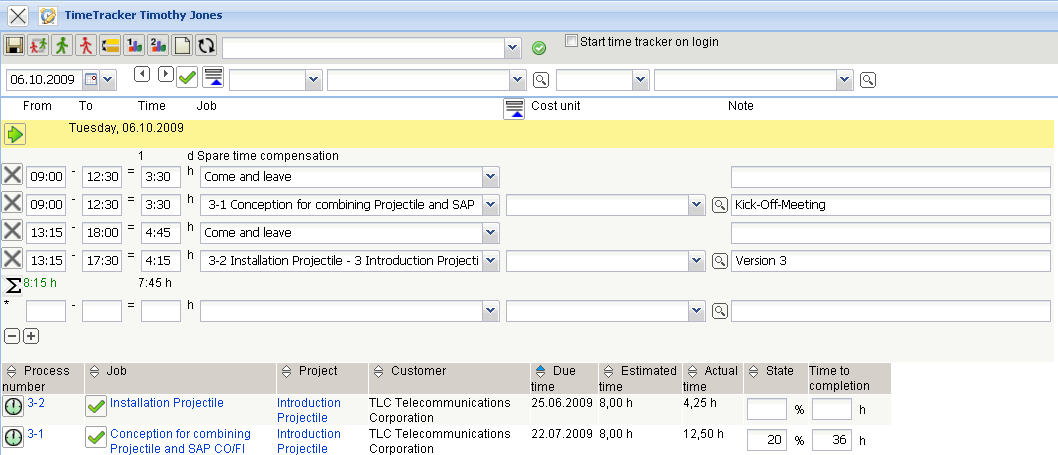Viewport: 1058px width, 455px height.
Task: Click the refresh arrows icon in toolbar
Action: click(206, 46)
